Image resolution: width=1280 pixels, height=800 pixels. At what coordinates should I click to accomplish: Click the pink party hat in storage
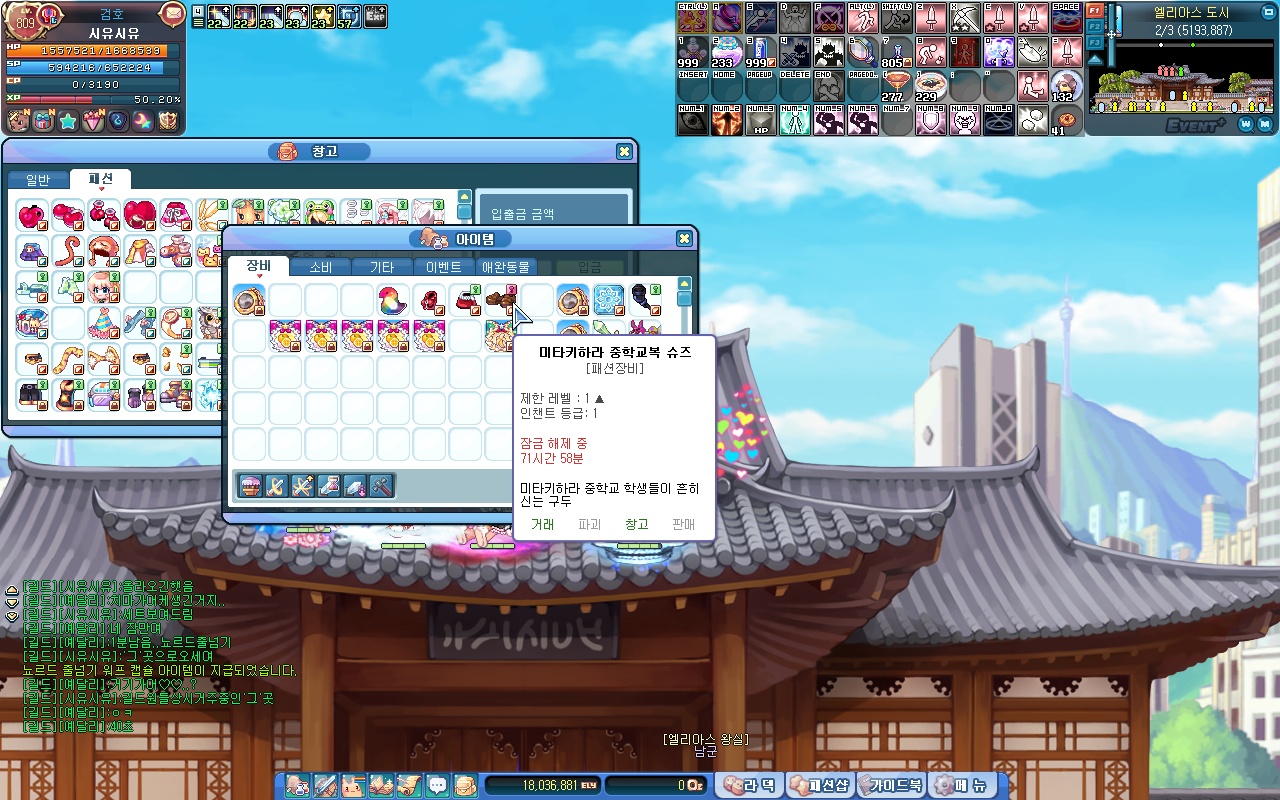103,322
